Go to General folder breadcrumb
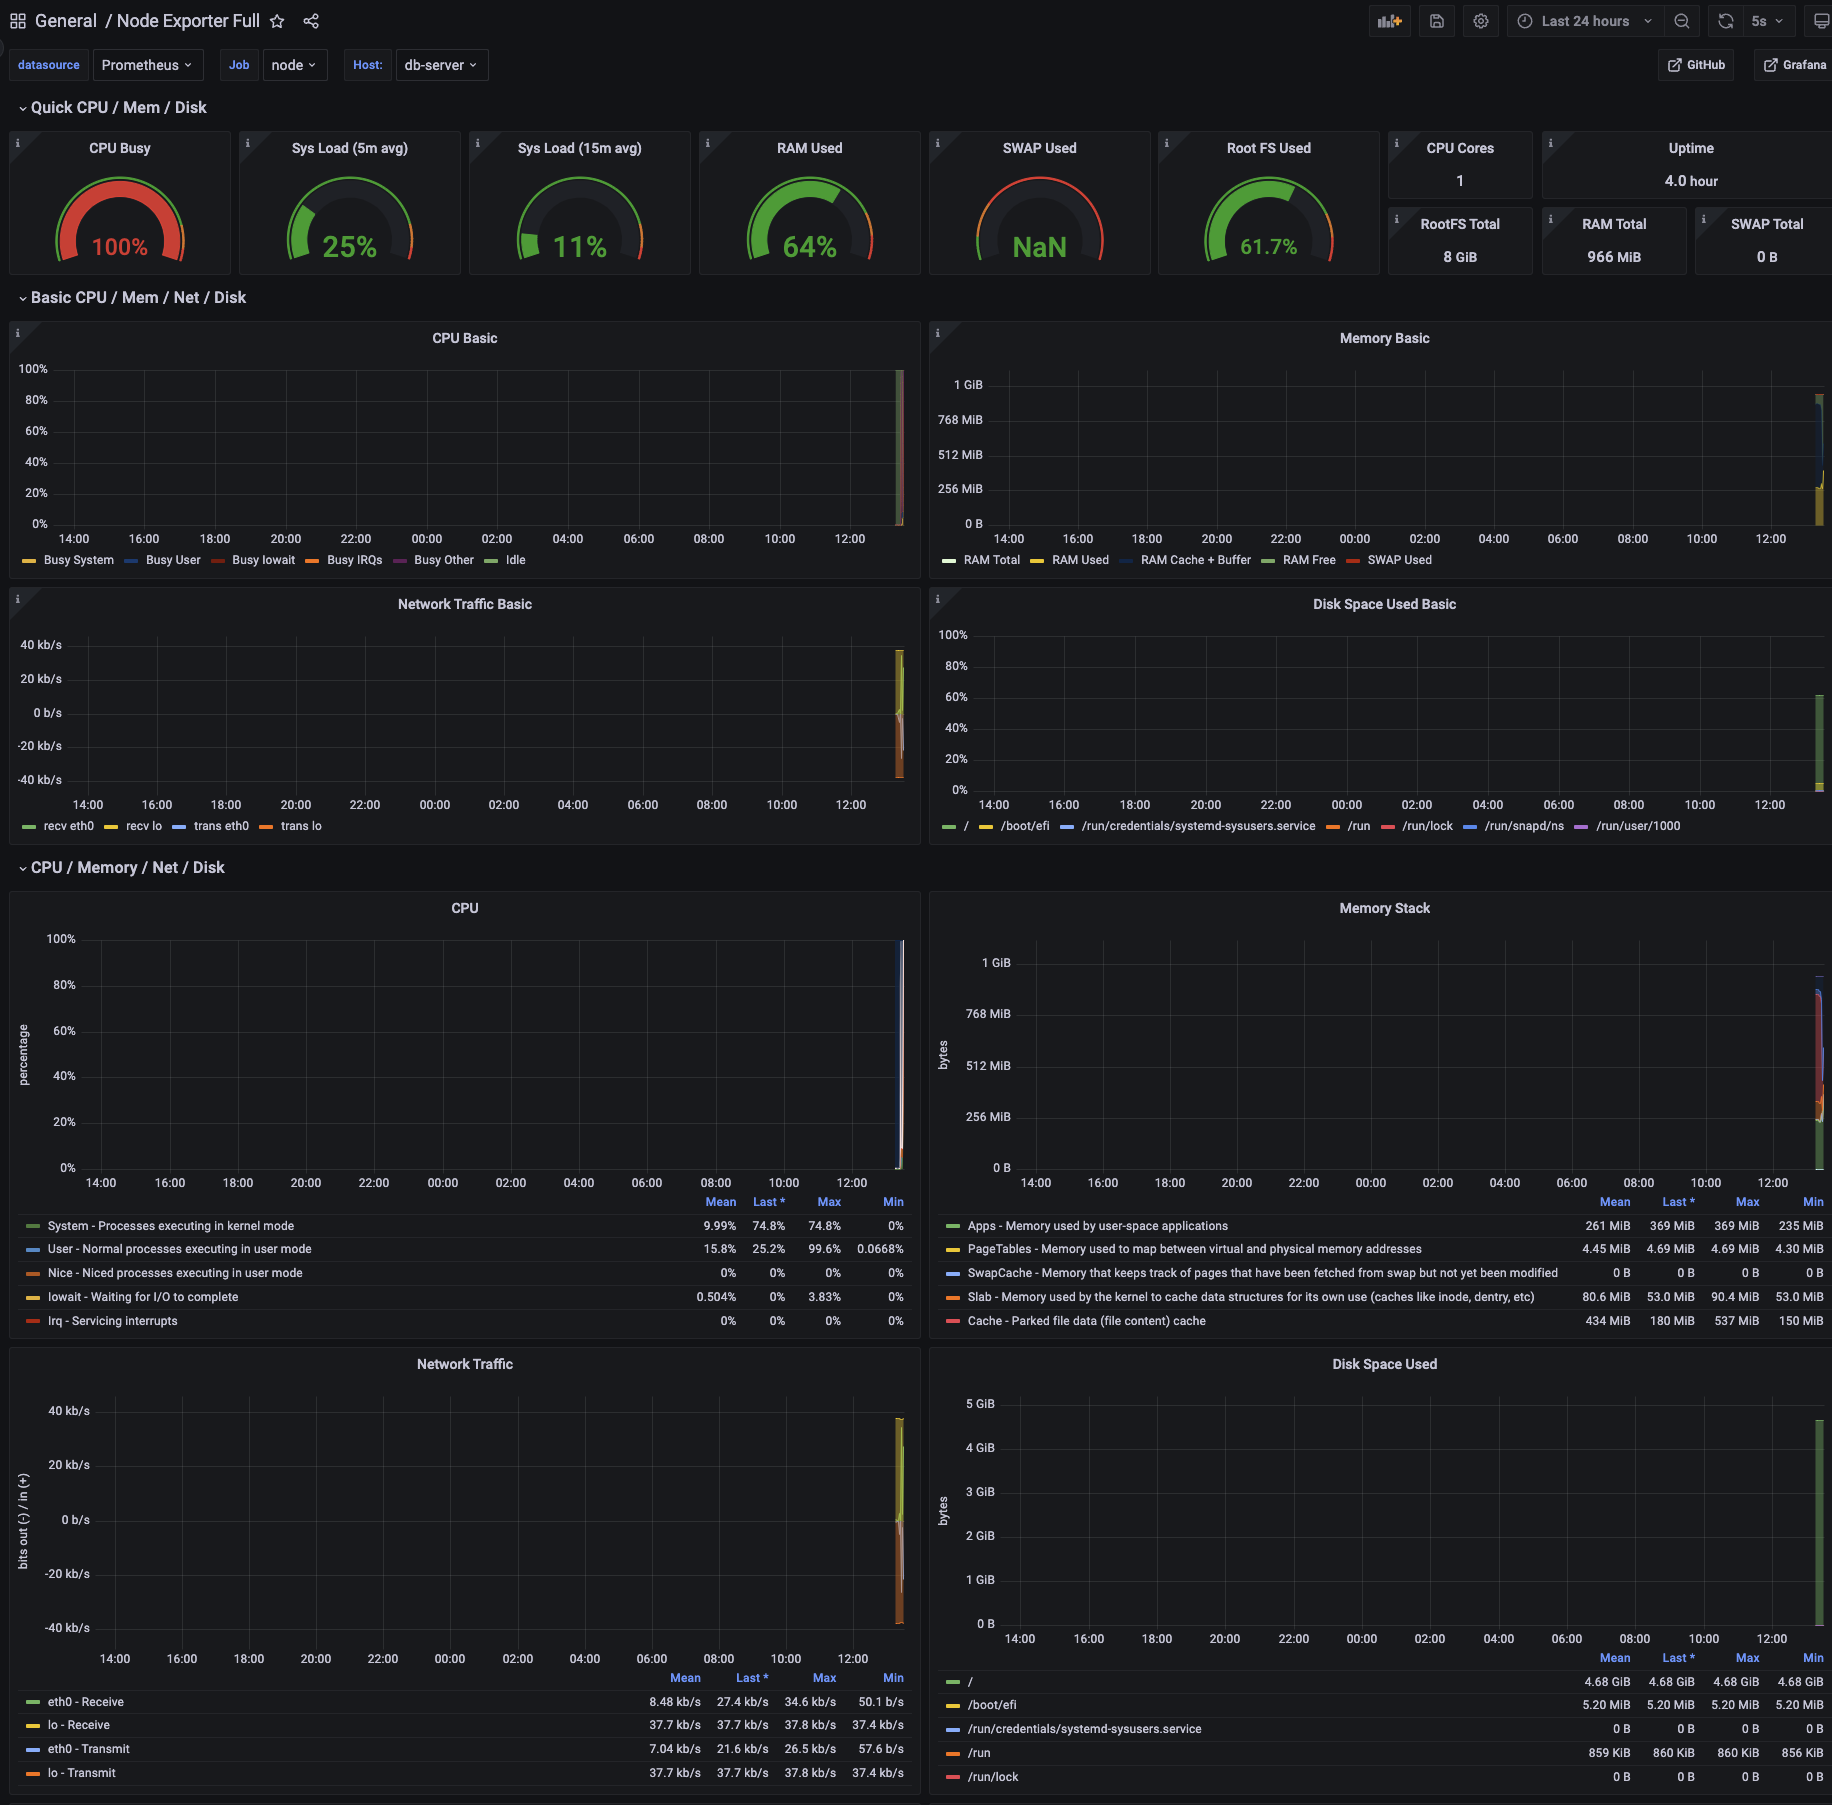The height and width of the screenshot is (1805, 1832). pos(66,21)
